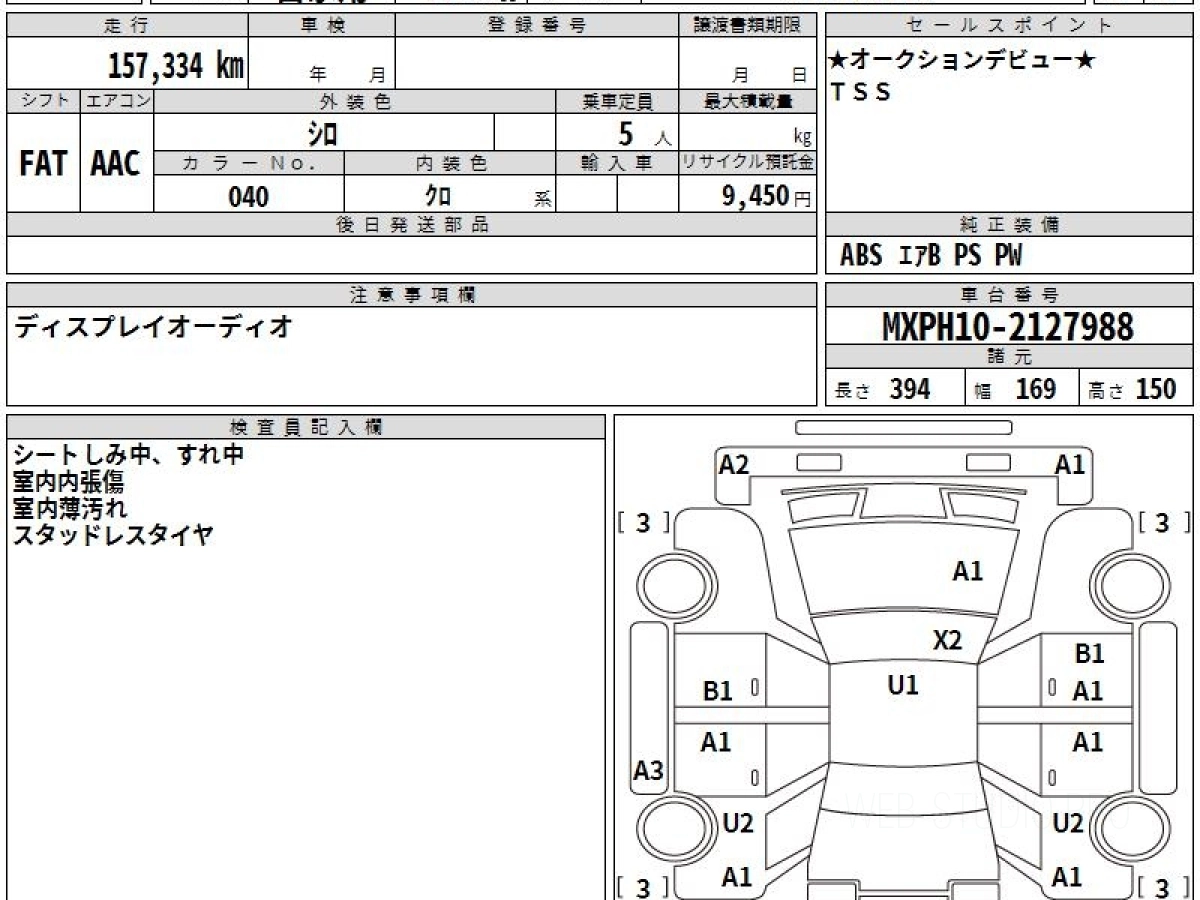
Task: Click the 輸入車 header
Action: 617,164
